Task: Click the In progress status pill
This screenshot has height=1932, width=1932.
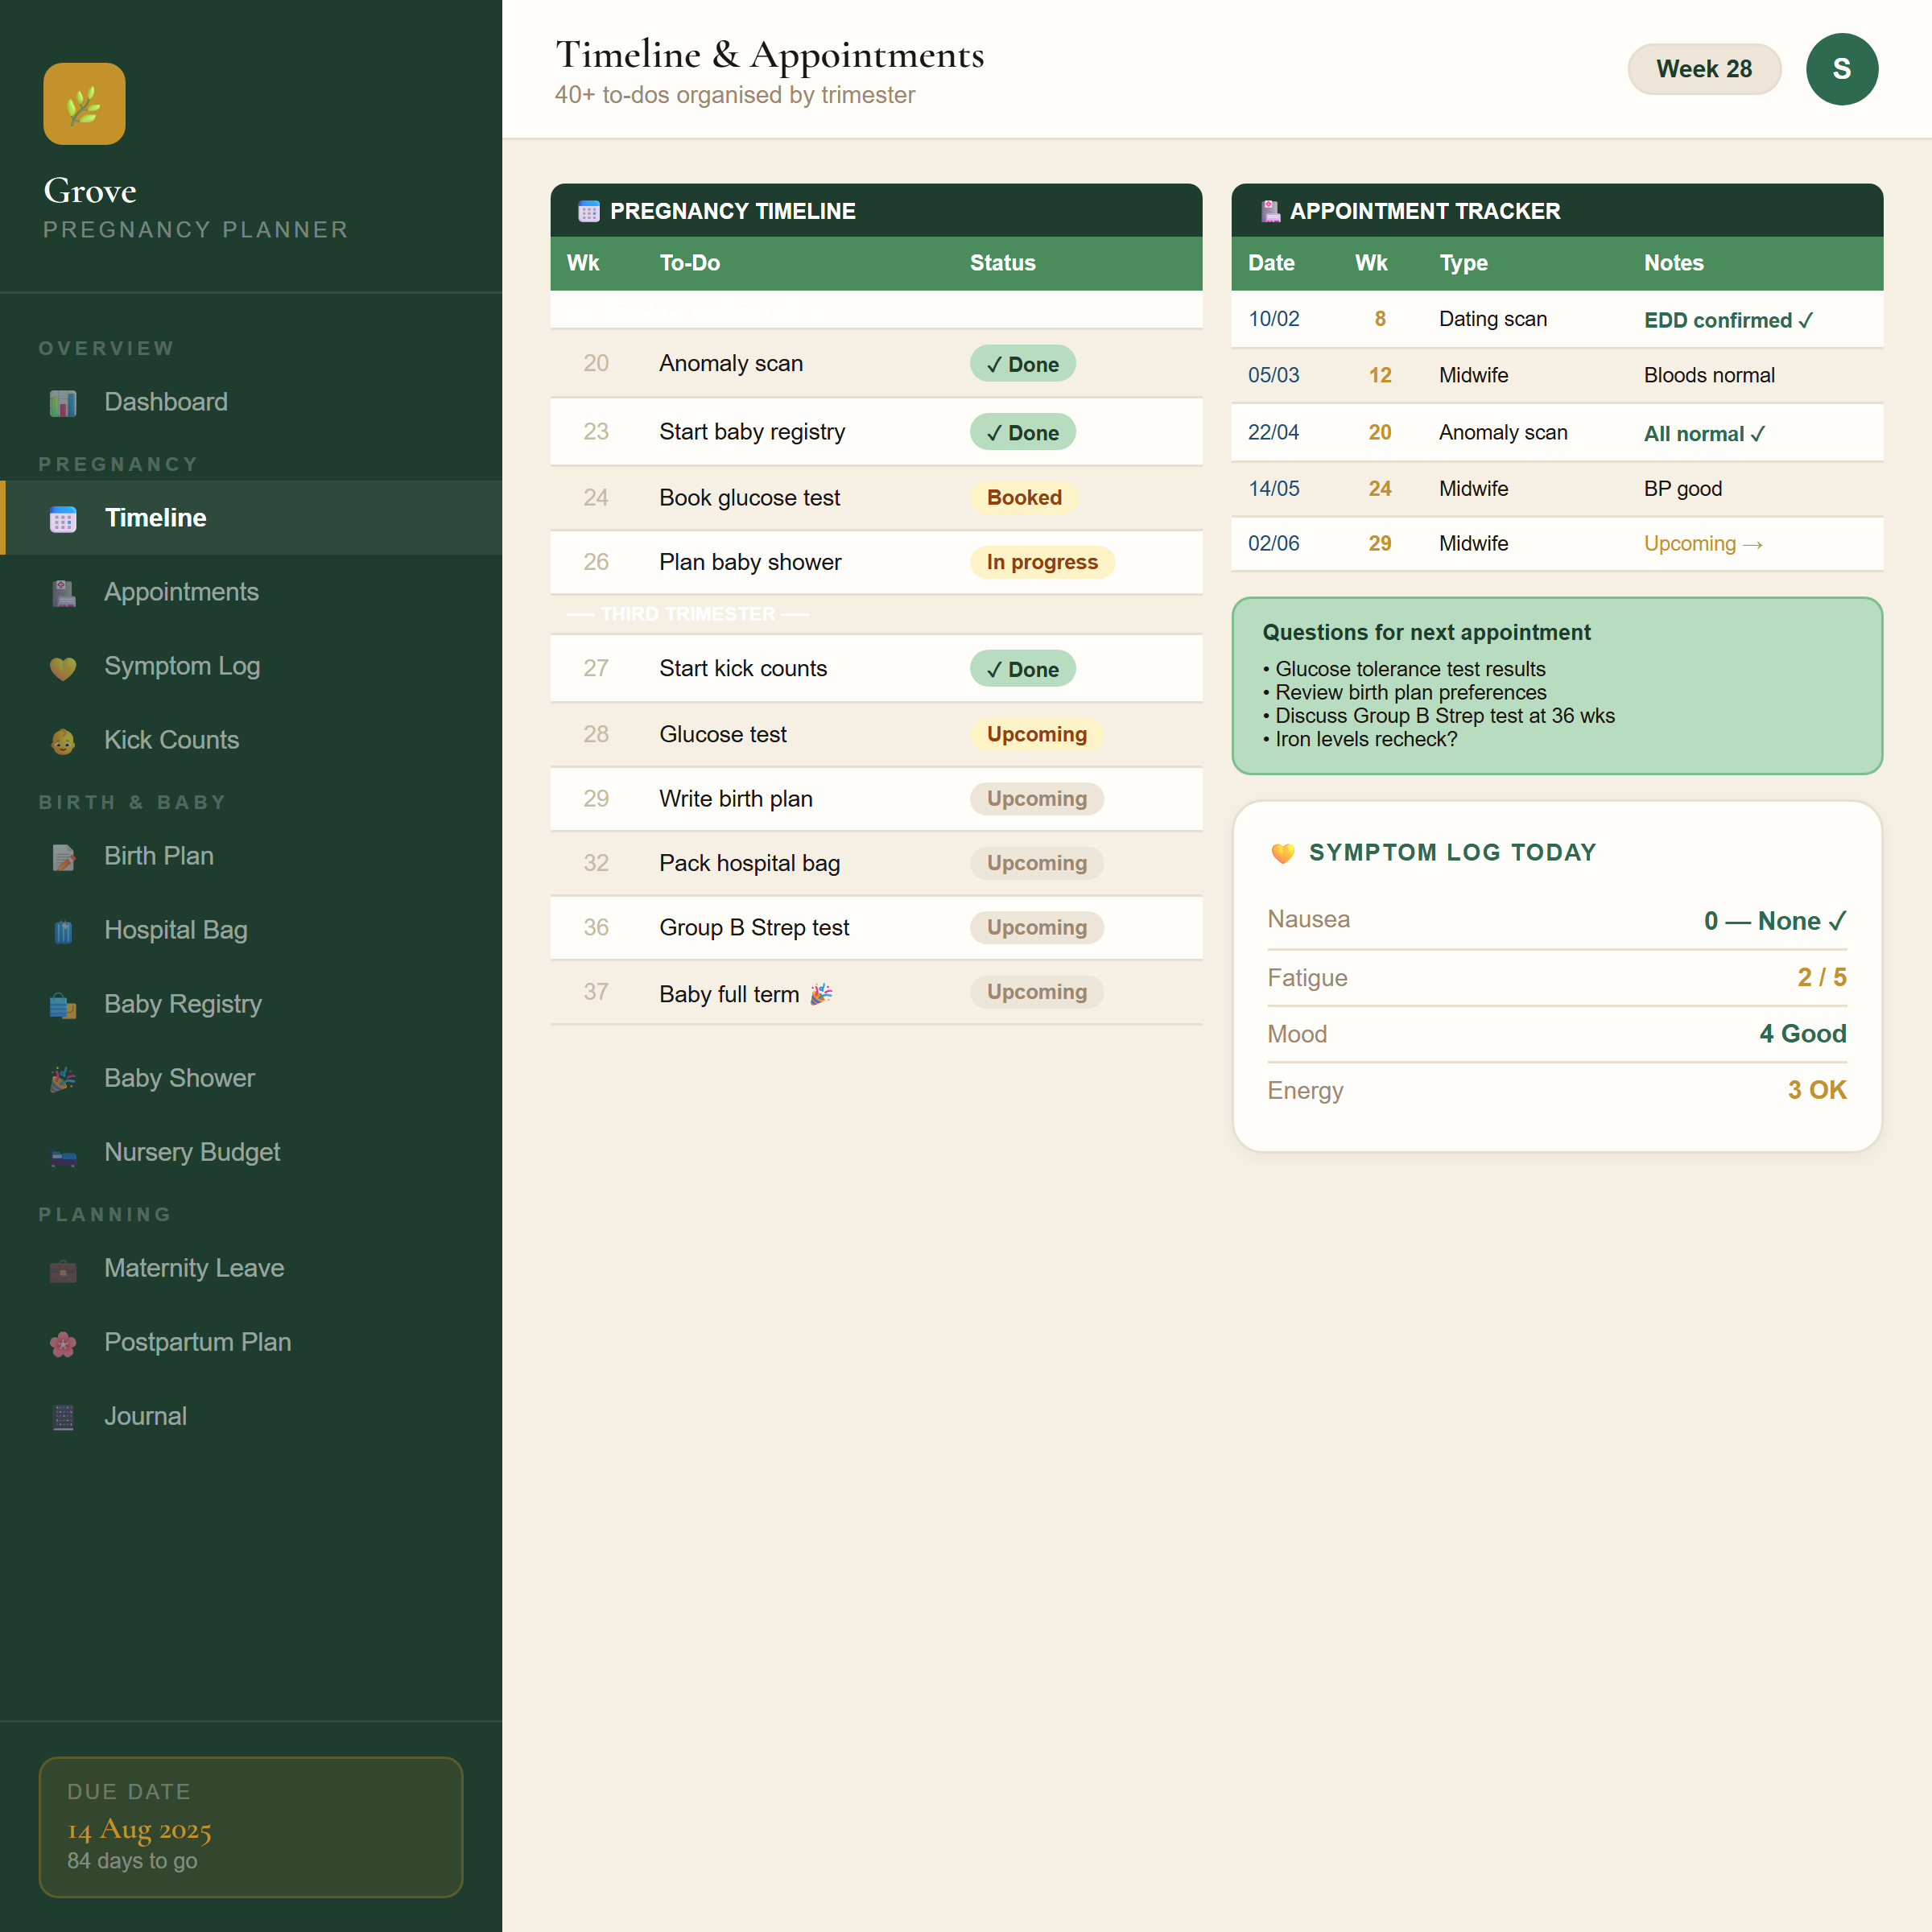Action: click(x=1042, y=562)
